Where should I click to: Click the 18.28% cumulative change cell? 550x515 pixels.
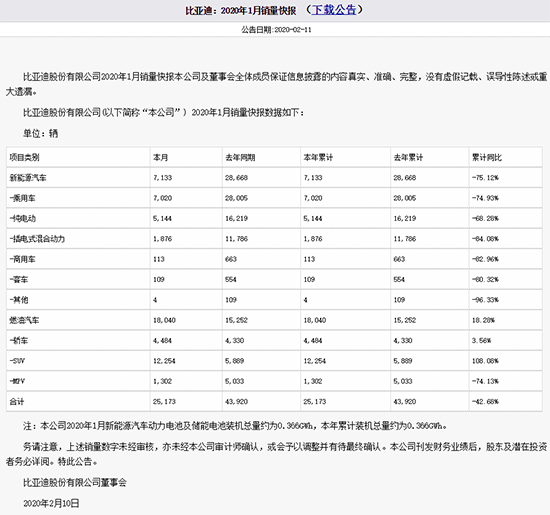click(x=483, y=320)
